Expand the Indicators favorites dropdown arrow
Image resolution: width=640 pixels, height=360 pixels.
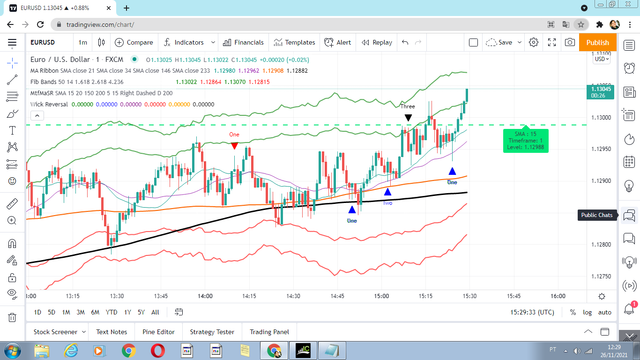point(213,42)
